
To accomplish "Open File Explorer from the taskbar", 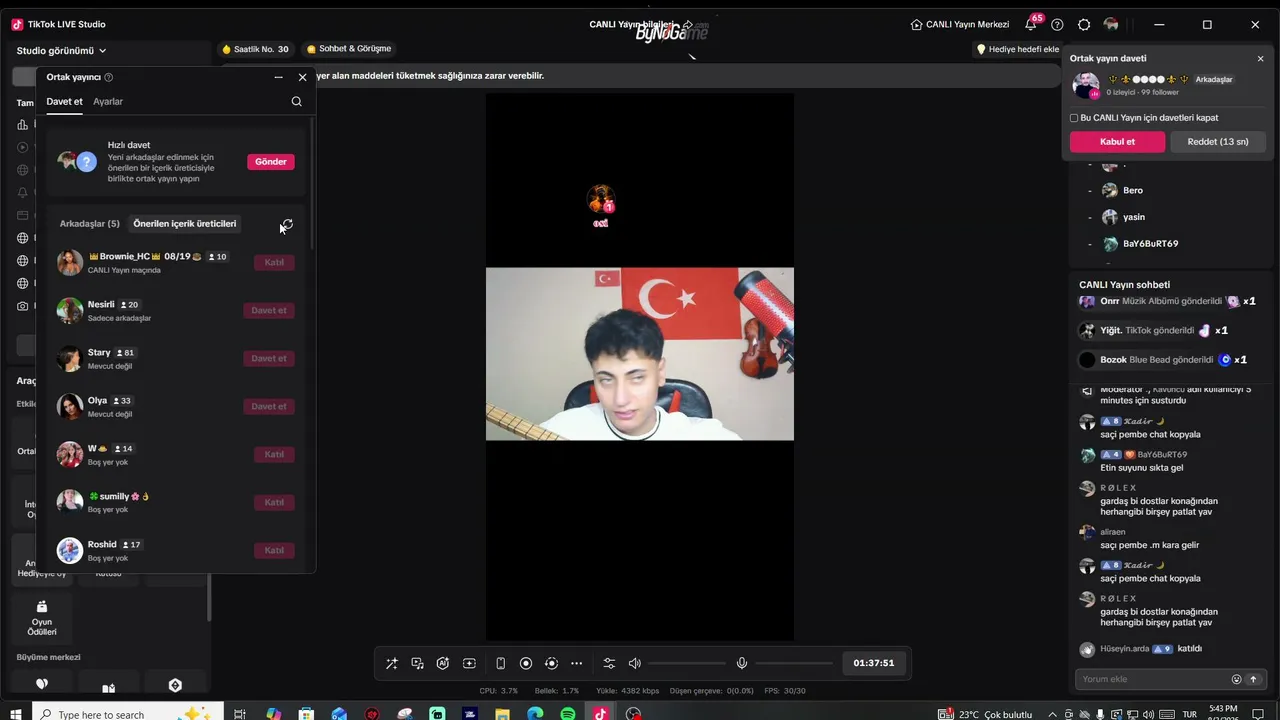I will click(502, 714).
